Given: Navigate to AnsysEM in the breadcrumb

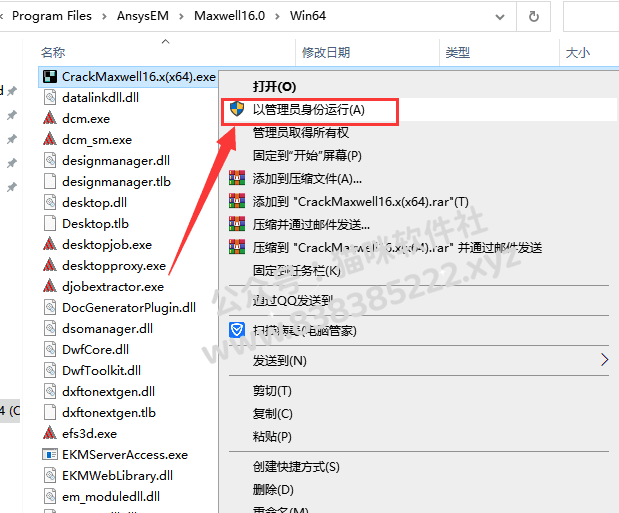Looking at the screenshot, I should tap(143, 16).
